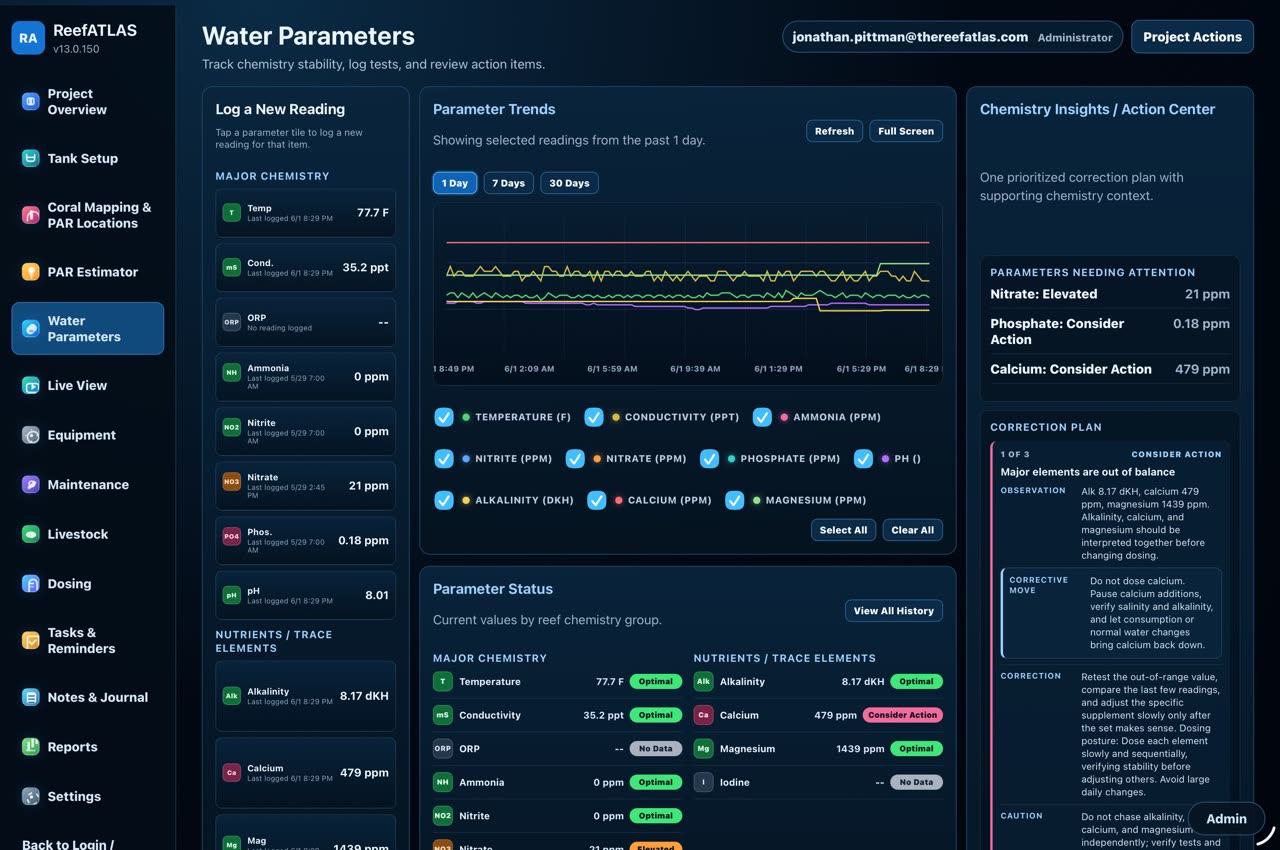This screenshot has width=1280, height=850.
Task: Click the green T icon on Temp tile
Action: [x=231, y=213]
